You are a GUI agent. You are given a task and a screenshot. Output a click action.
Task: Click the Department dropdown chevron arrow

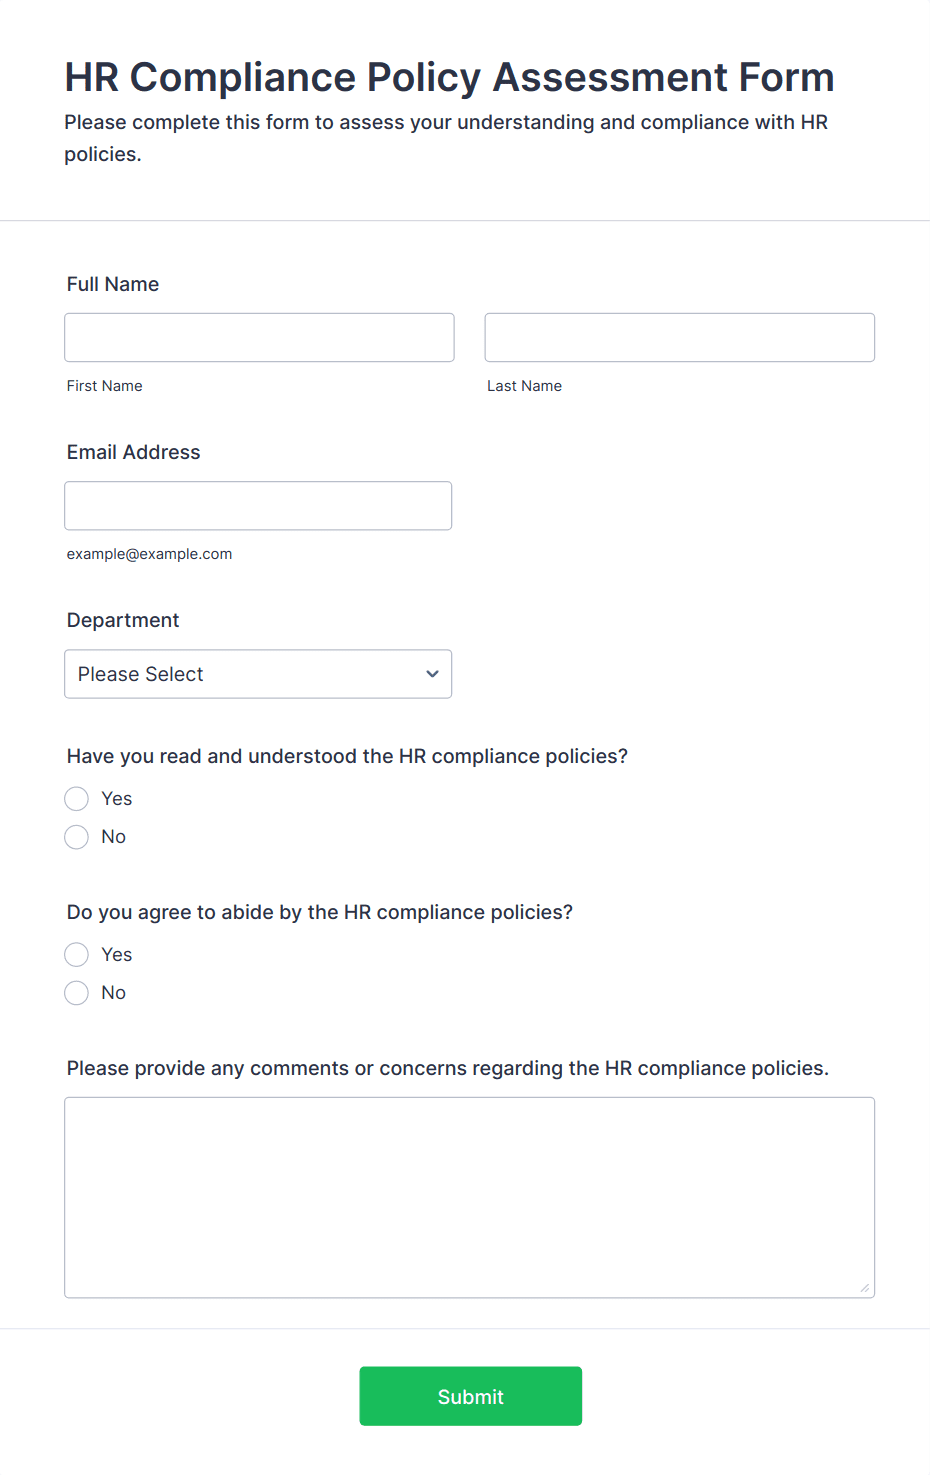(432, 674)
